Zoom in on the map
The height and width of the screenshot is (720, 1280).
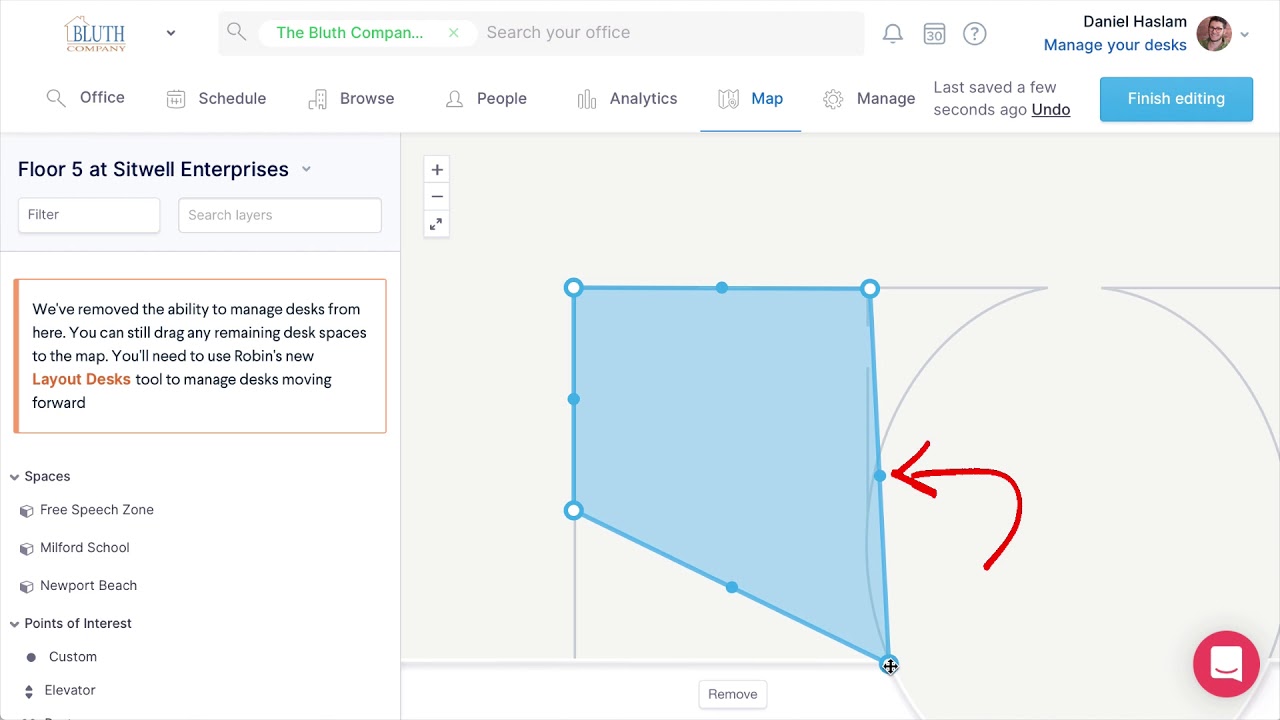[437, 170]
